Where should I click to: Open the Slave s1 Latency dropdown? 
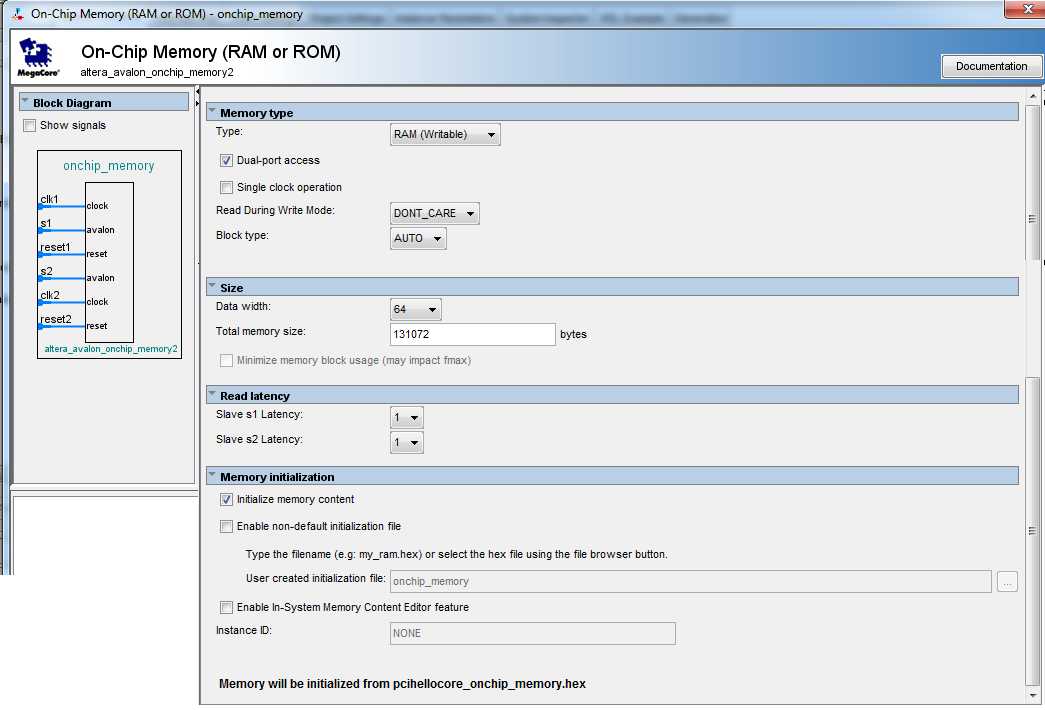click(407, 418)
